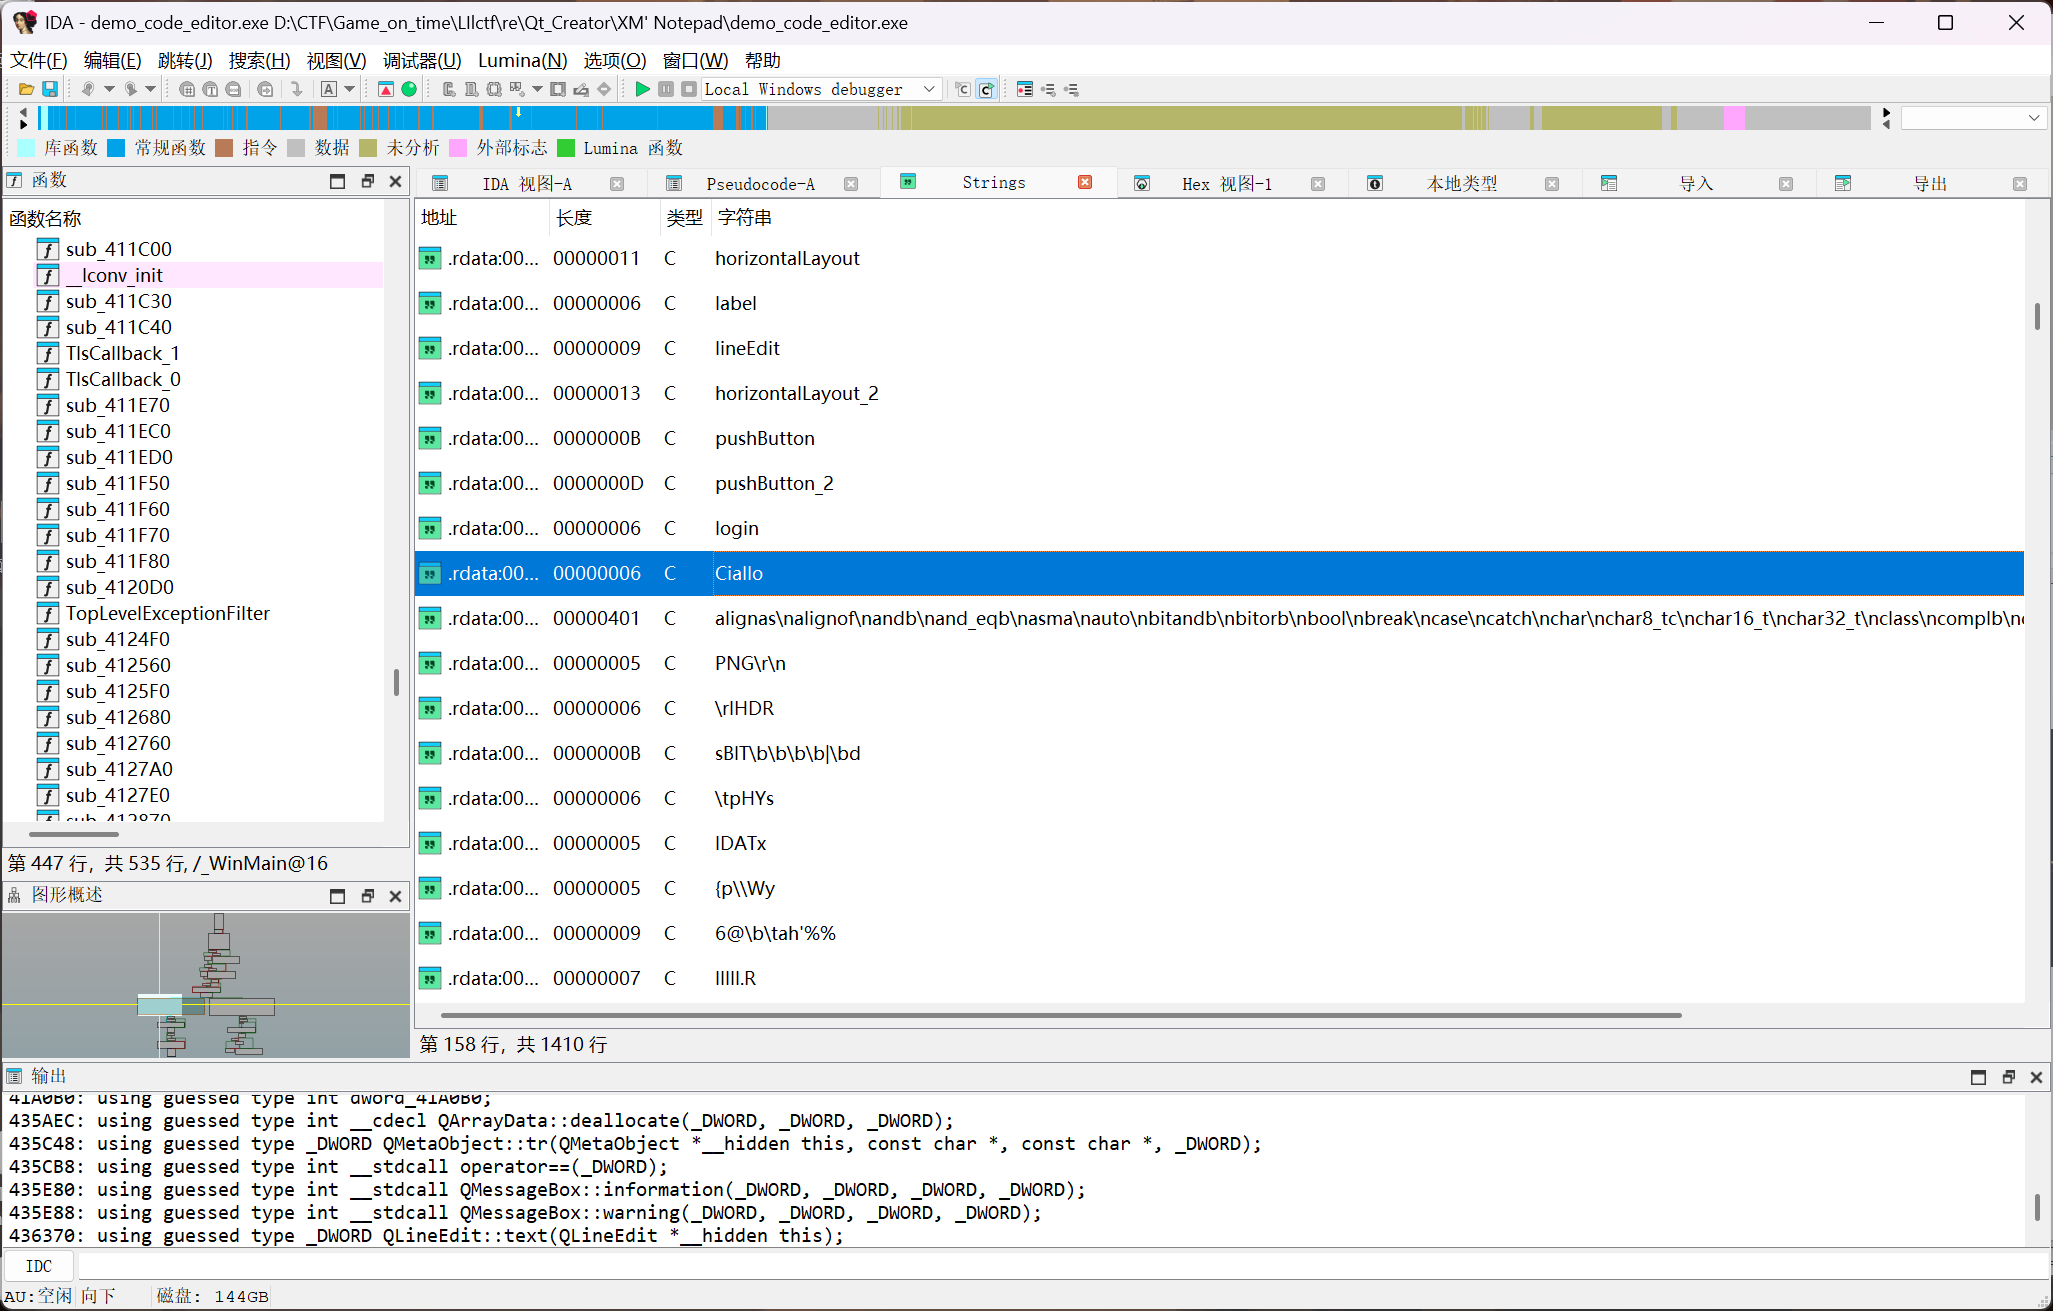Maximize the 函数 panel

tap(337, 181)
